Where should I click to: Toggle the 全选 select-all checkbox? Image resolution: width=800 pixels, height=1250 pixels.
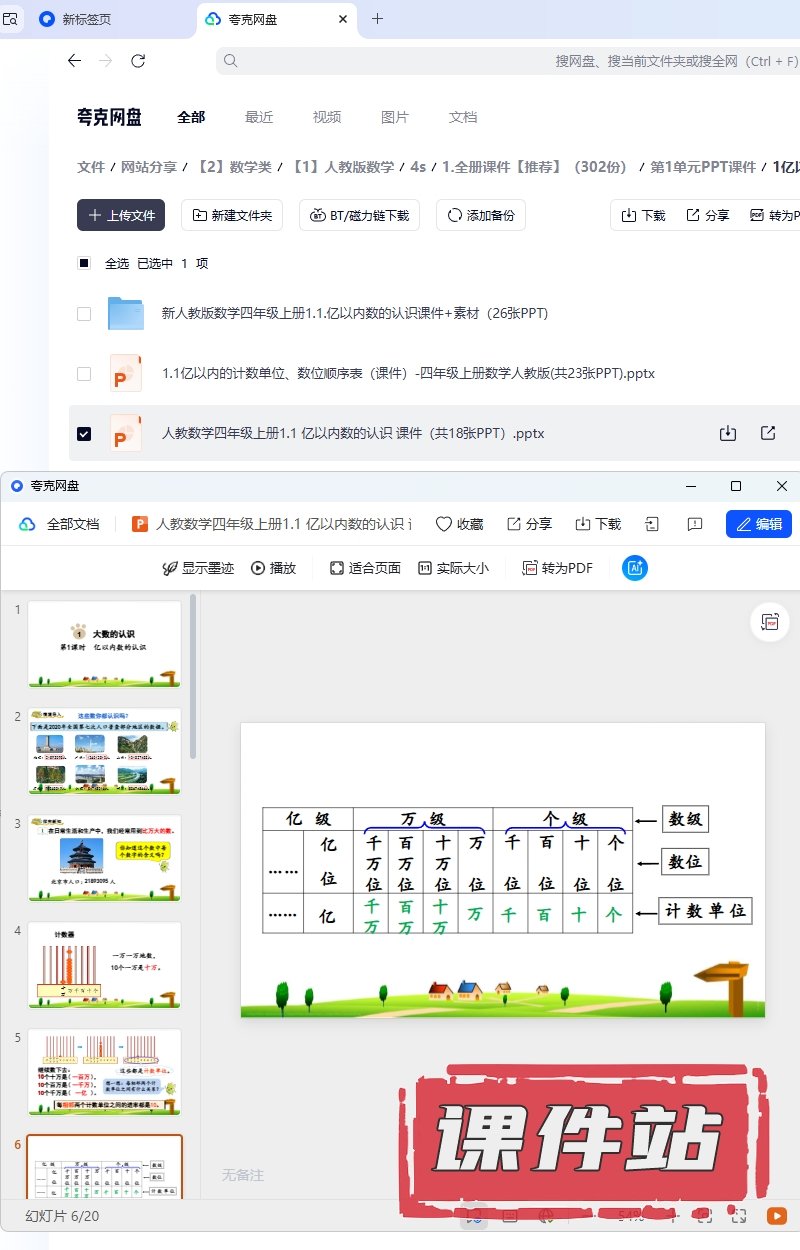coord(84,264)
